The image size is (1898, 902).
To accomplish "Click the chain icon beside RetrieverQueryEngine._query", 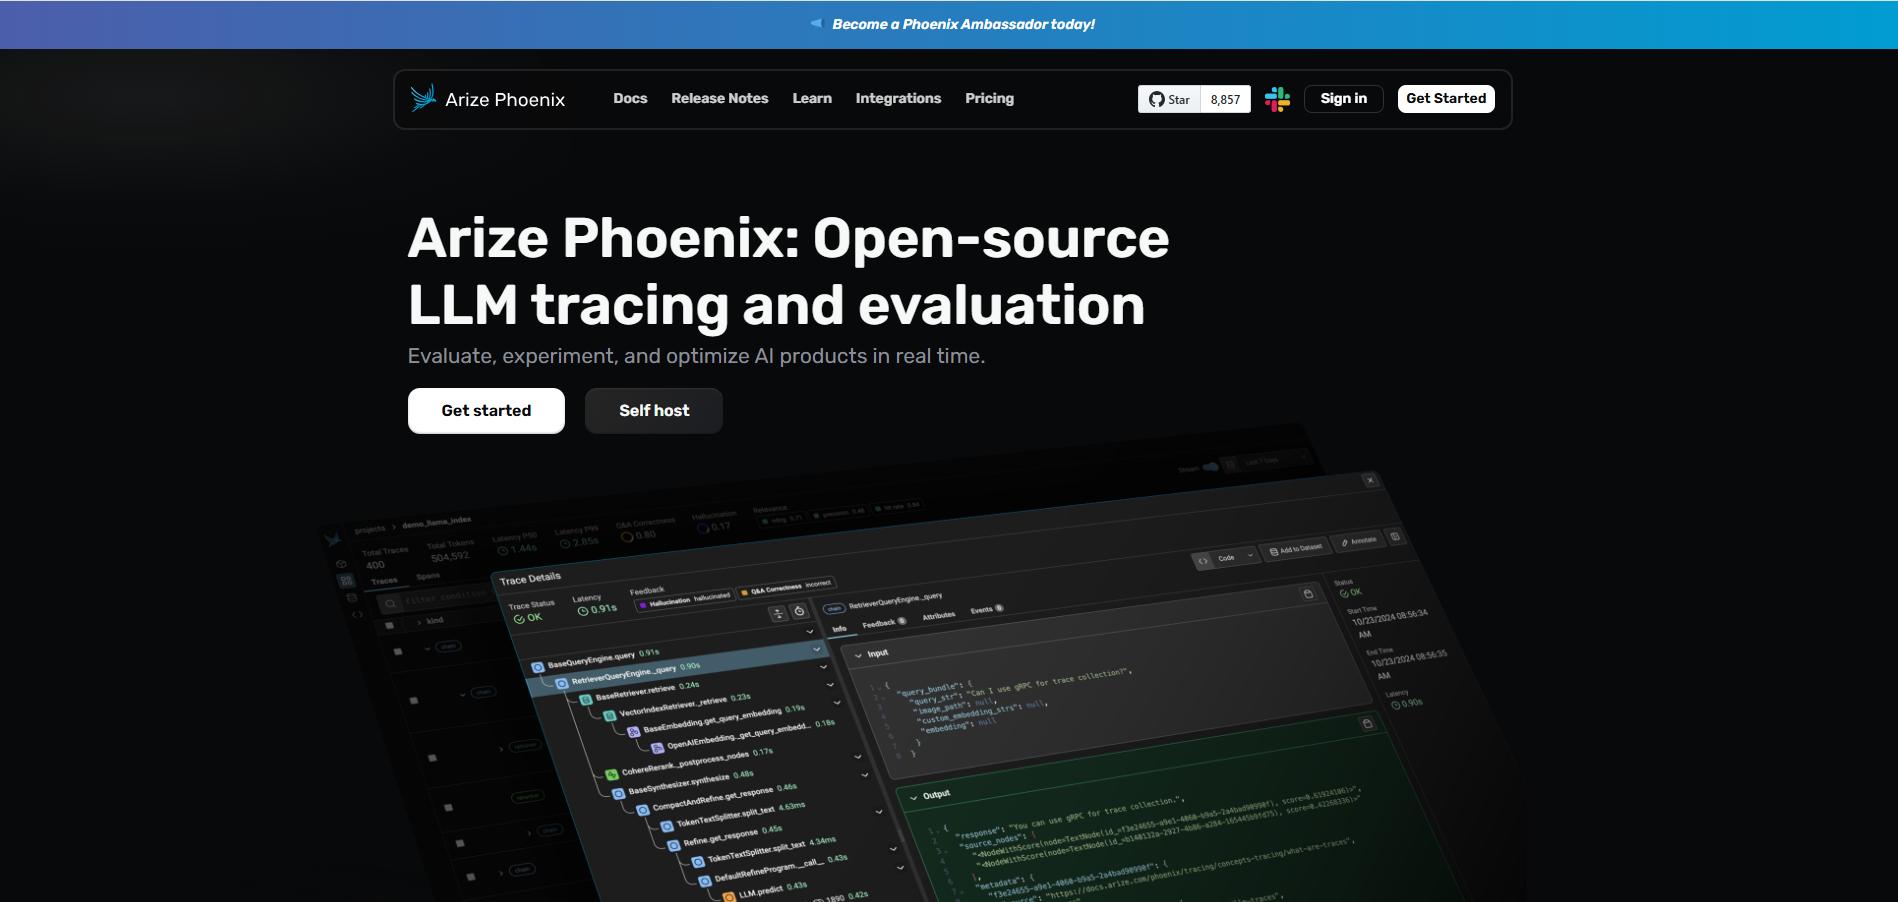I will (834, 608).
